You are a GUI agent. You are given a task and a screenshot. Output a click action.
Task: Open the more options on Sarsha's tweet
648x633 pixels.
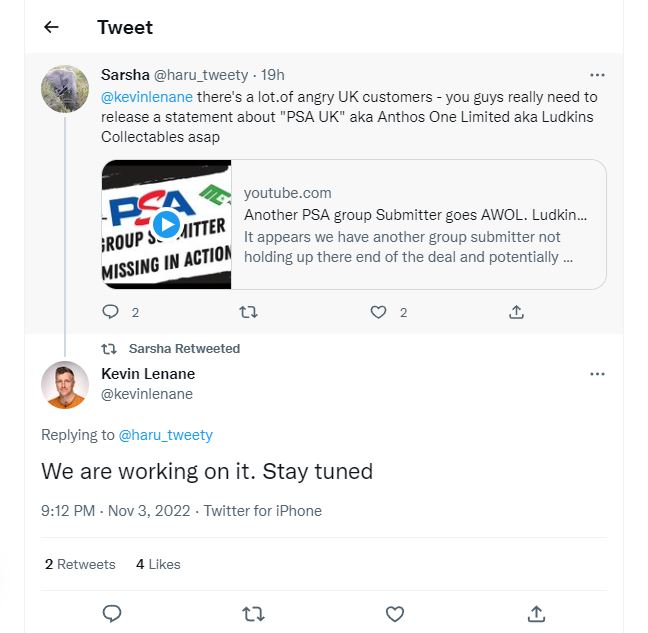click(x=597, y=75)
